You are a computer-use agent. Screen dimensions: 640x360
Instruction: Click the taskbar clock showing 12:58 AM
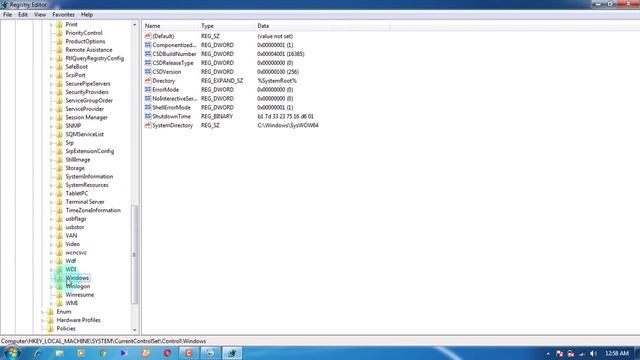coord(617,353)
